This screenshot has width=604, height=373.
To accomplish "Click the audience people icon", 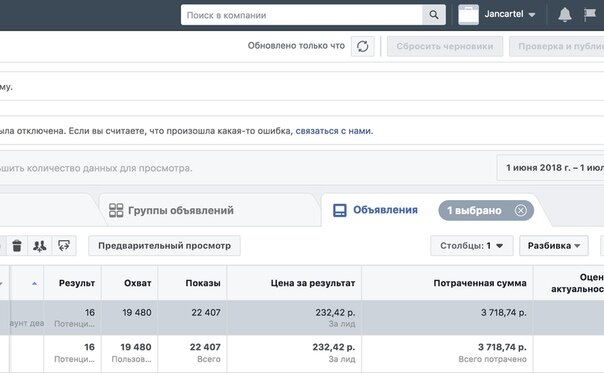I will pos(40,245).
